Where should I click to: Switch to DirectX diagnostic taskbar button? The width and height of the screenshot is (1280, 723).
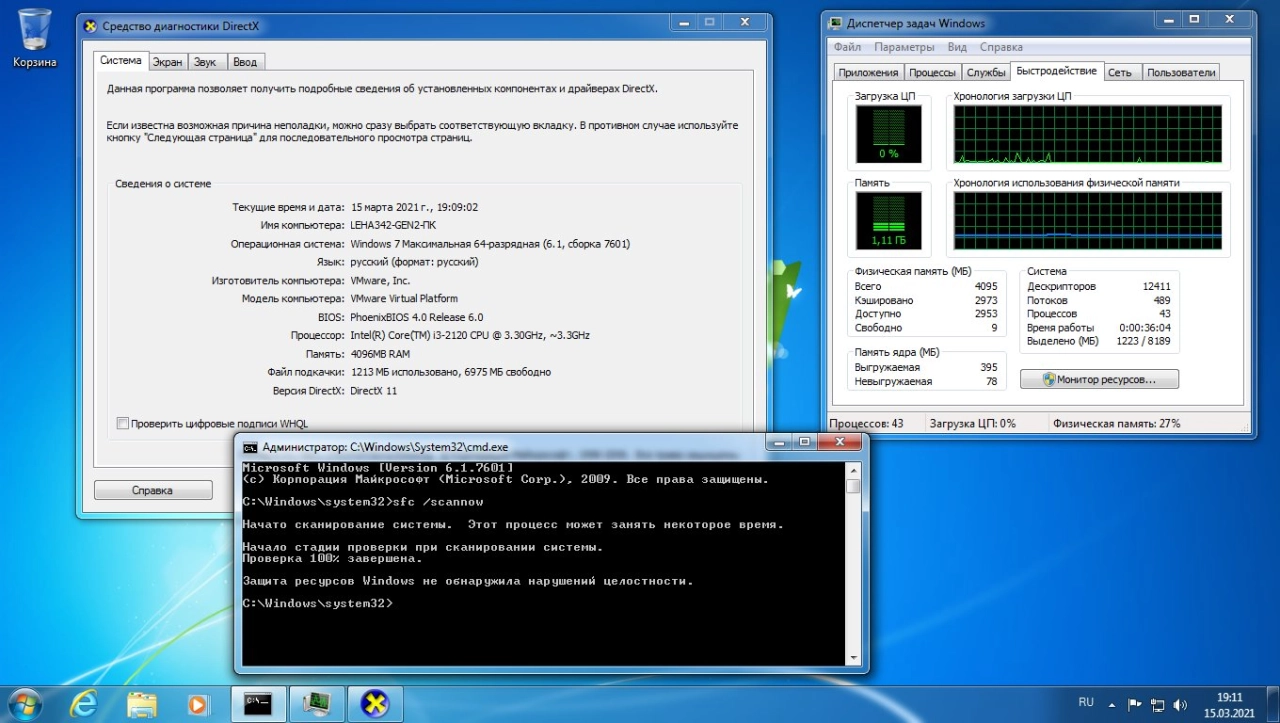[375, 704]
